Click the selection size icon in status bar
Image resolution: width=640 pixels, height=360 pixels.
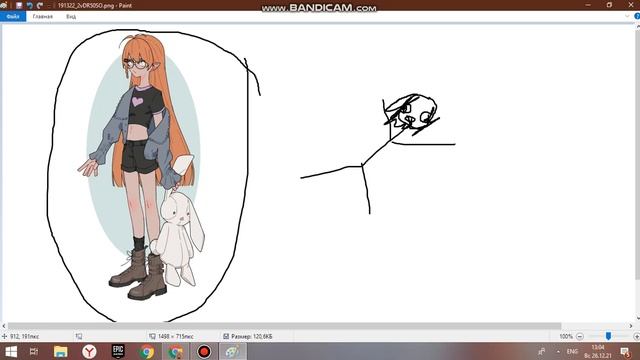(79, 336)
